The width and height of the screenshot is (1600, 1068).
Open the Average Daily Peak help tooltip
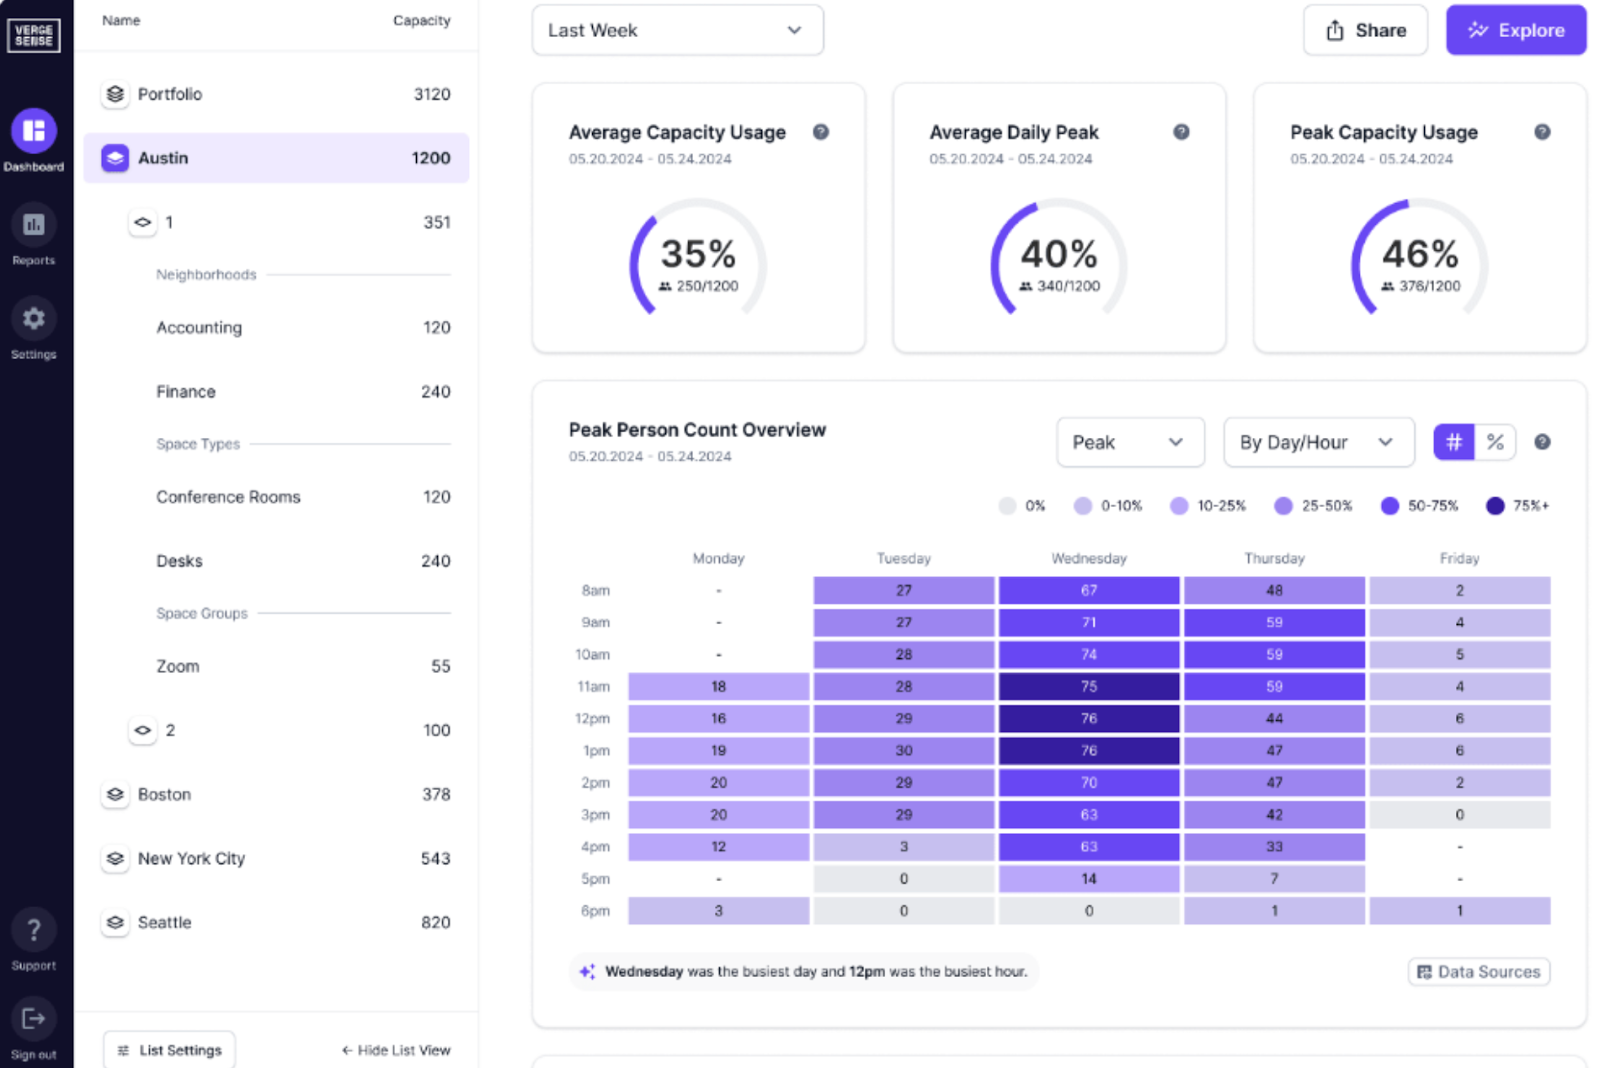click(x=1182, y=131)
